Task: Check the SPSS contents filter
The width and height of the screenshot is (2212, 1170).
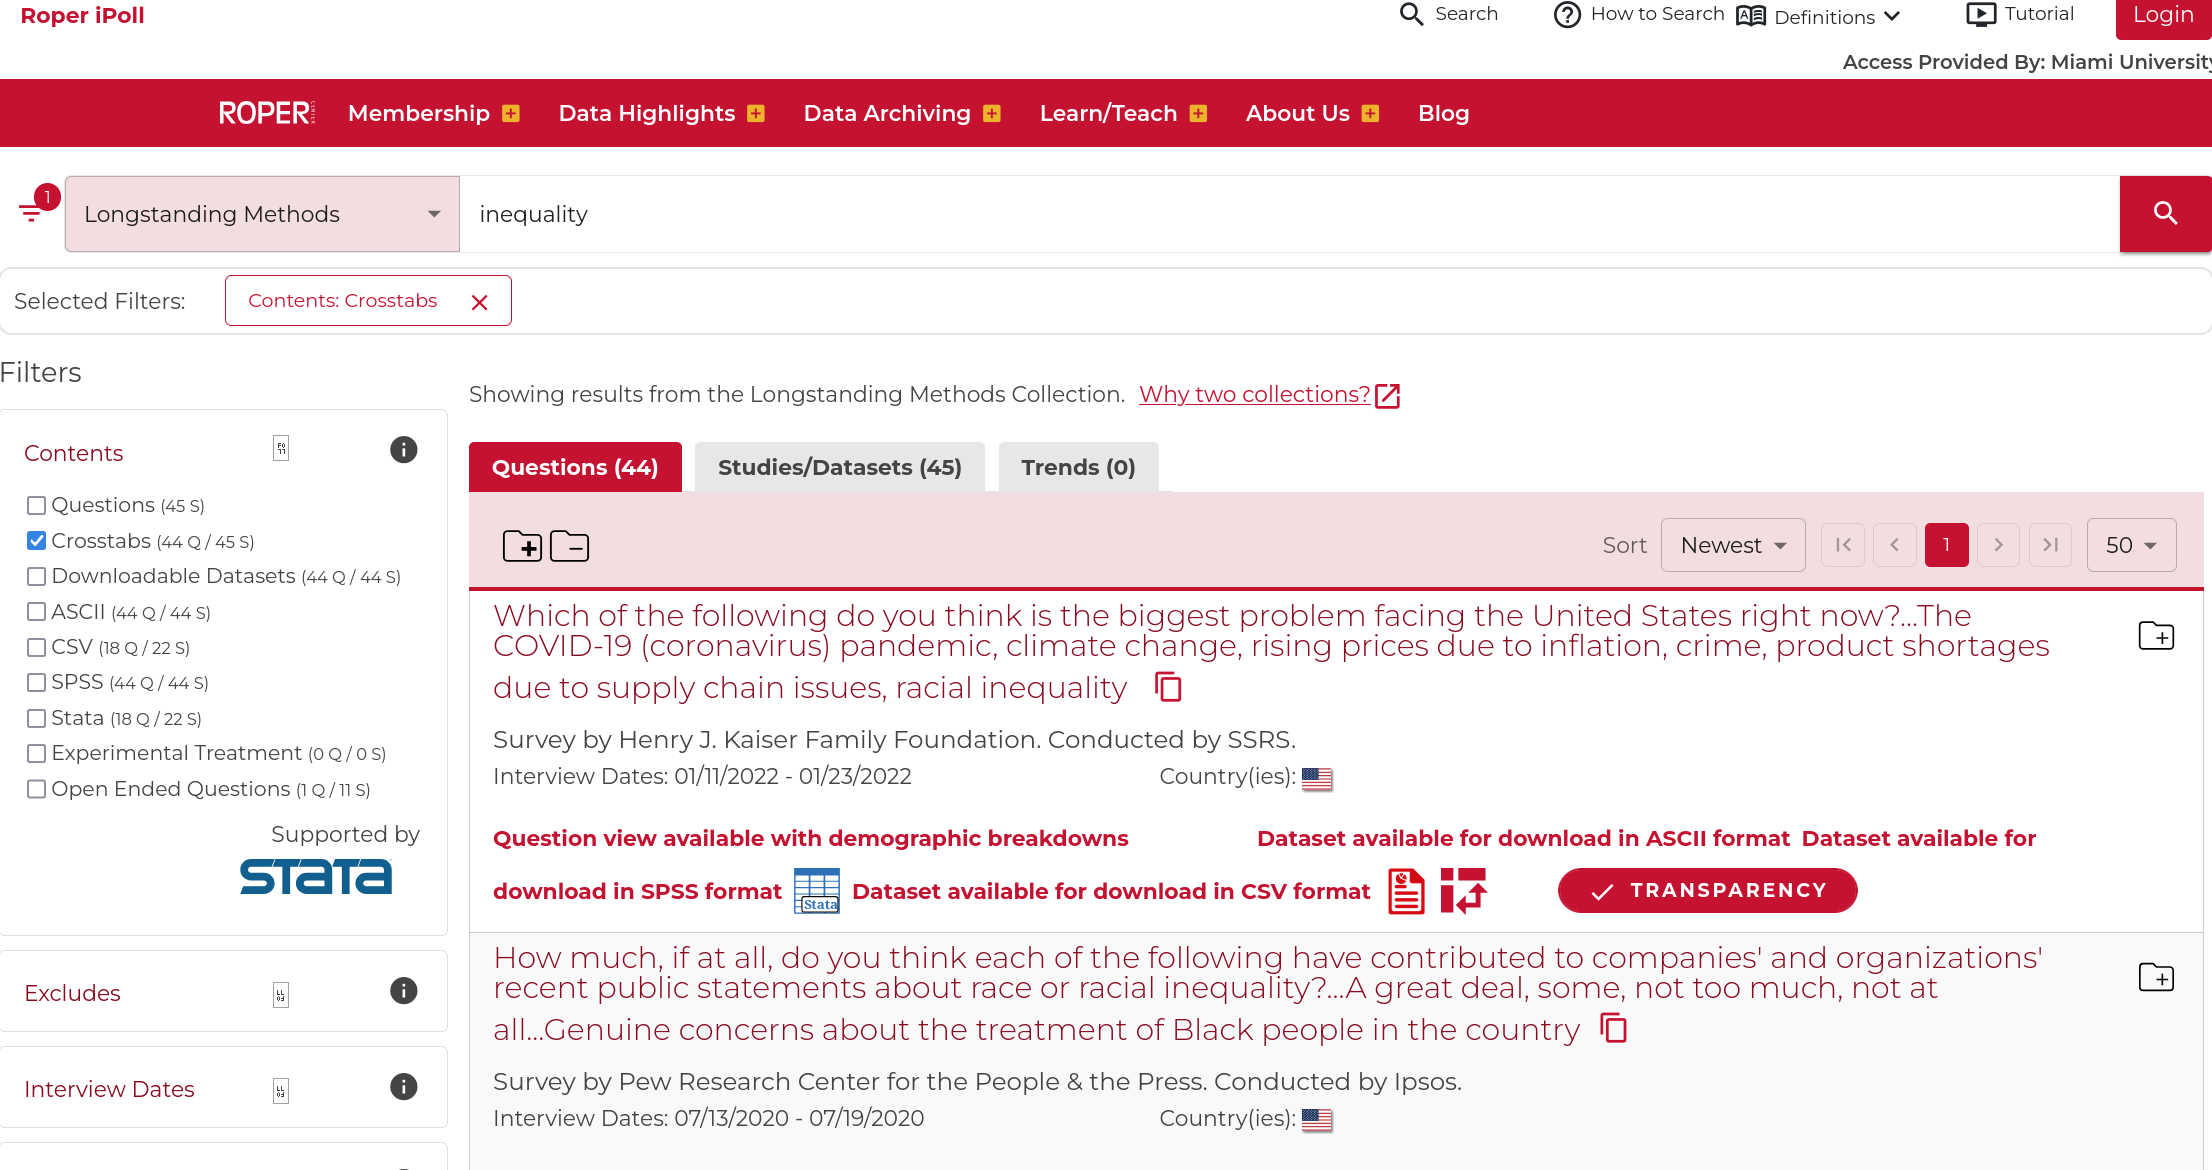Action: point(36,682)
